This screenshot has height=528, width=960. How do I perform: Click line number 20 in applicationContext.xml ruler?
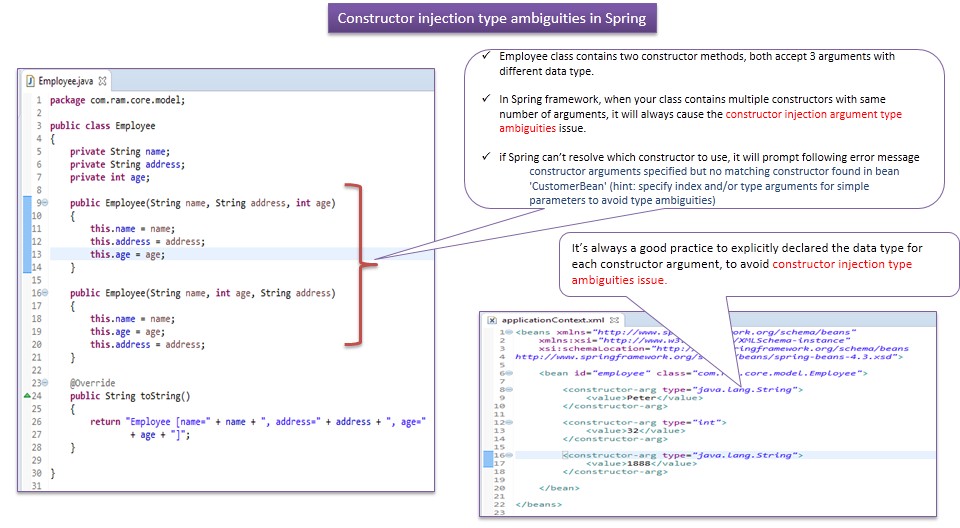tap(500, 488)
